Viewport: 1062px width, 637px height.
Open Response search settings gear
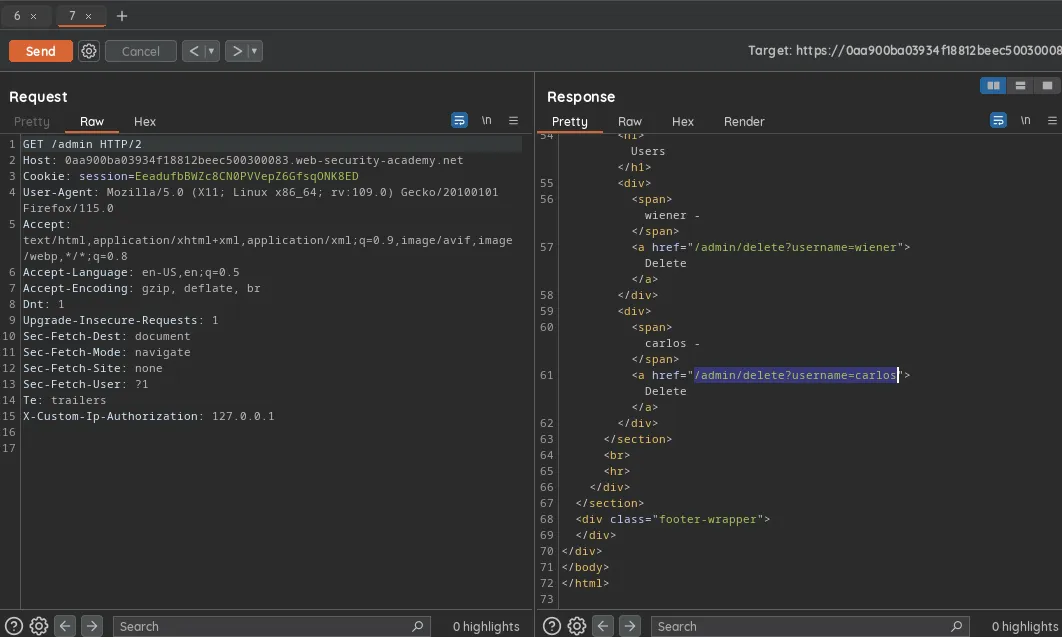pos(577,626)
